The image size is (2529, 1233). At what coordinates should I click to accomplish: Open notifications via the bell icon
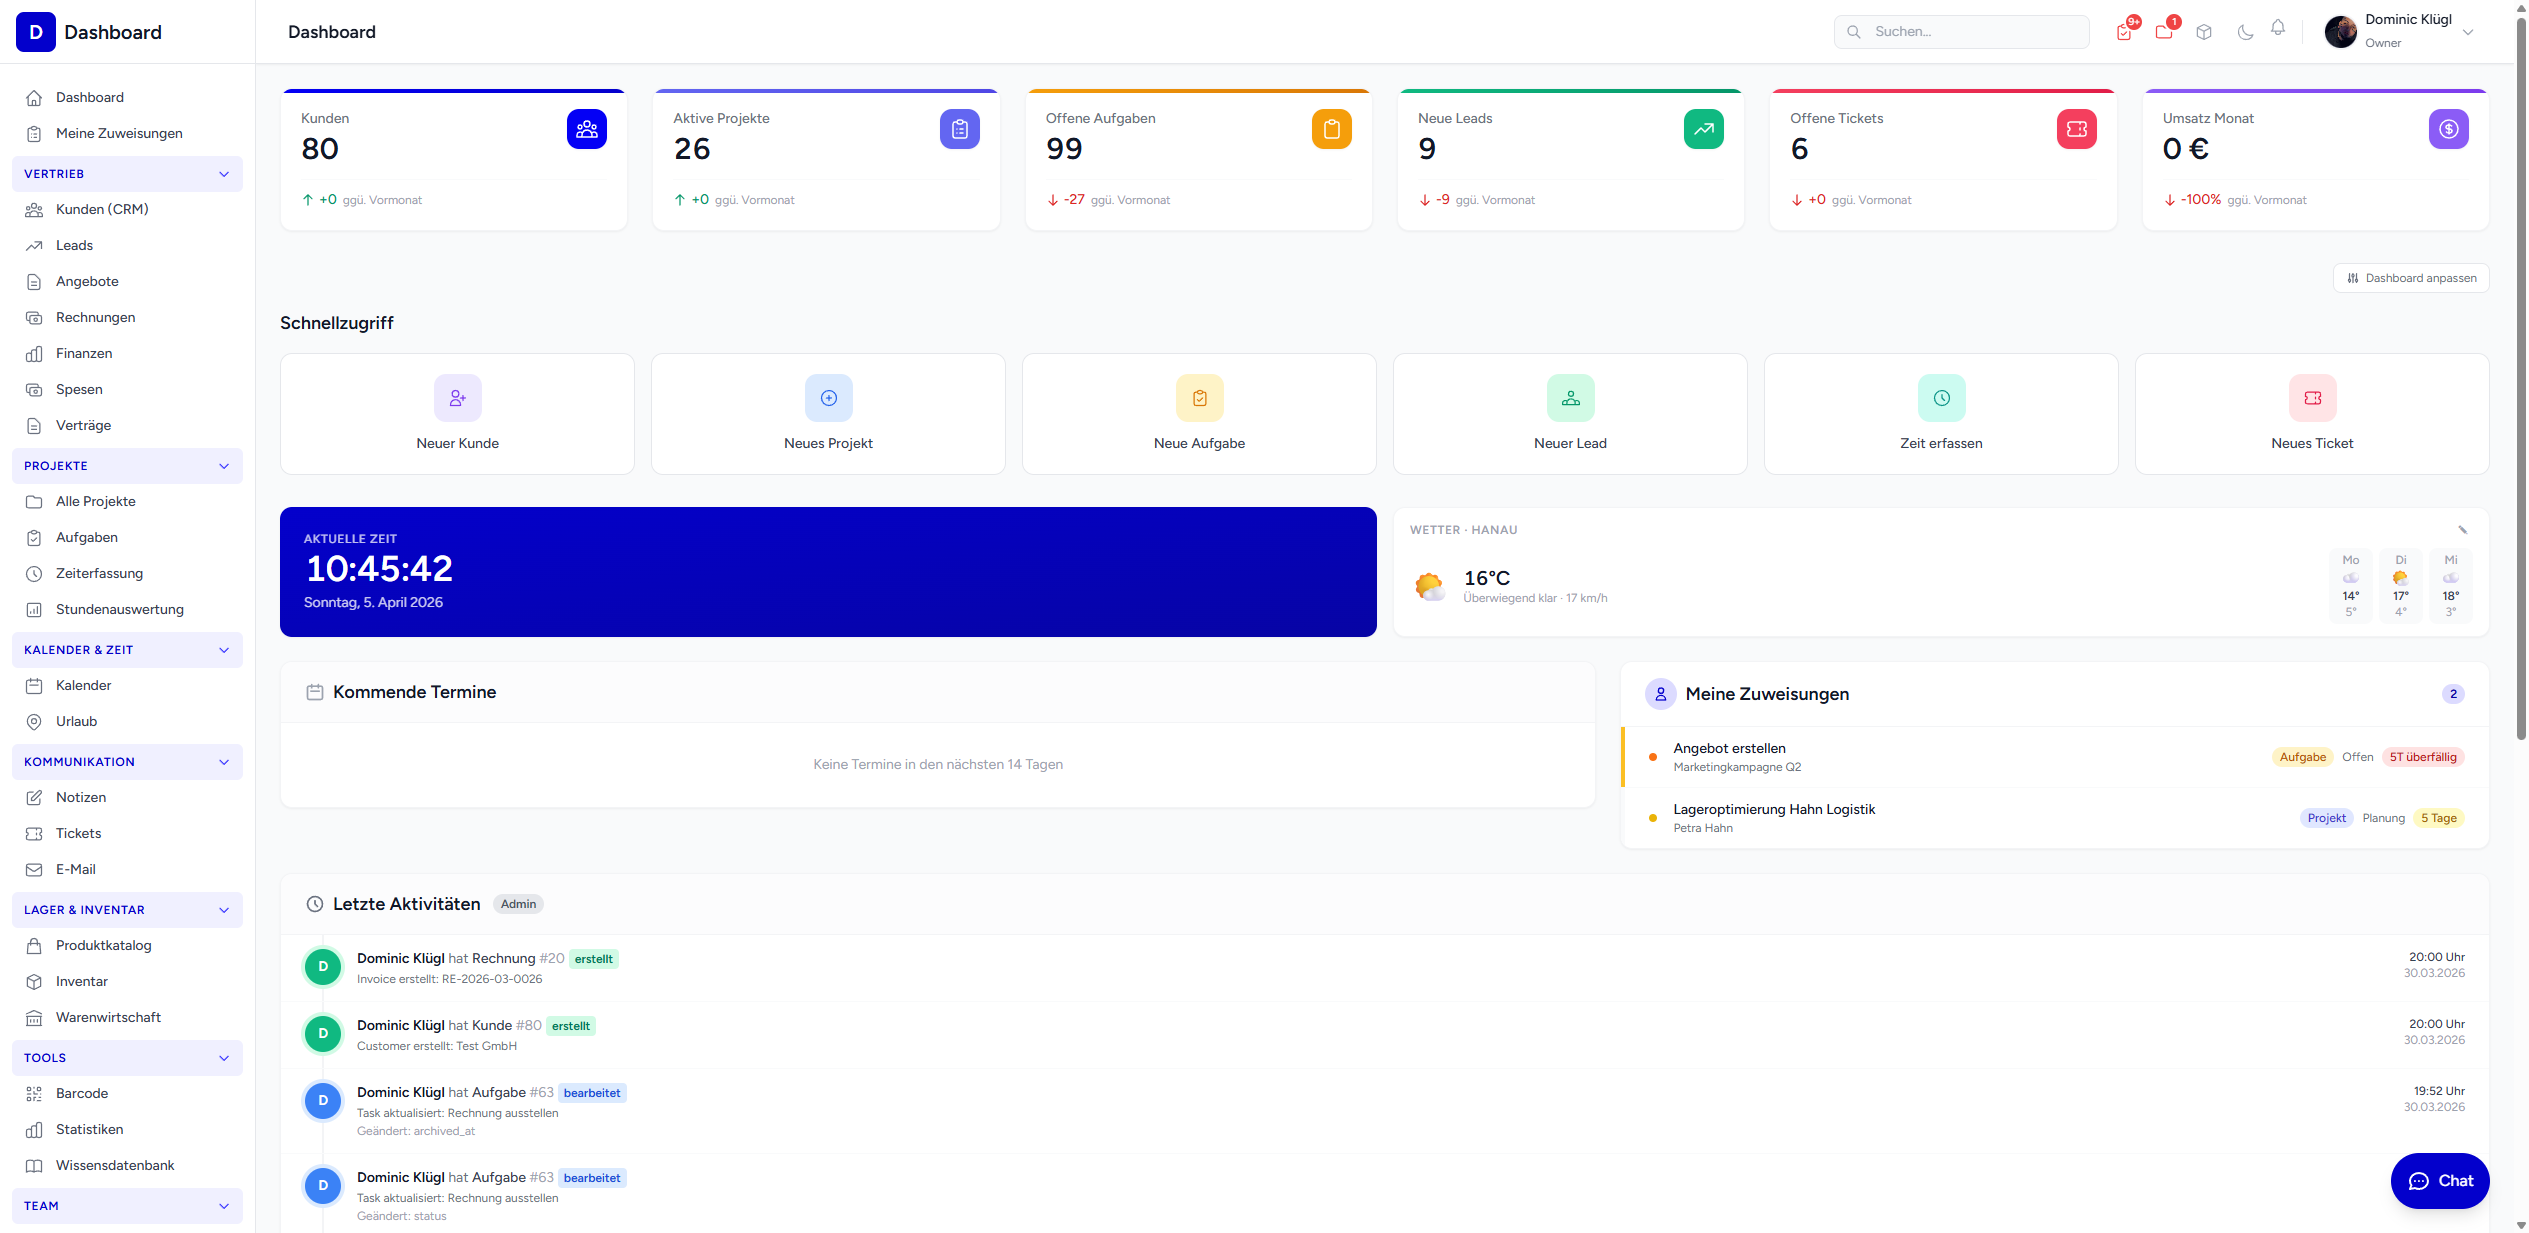pyautogui.click(x=2277, y=30)
